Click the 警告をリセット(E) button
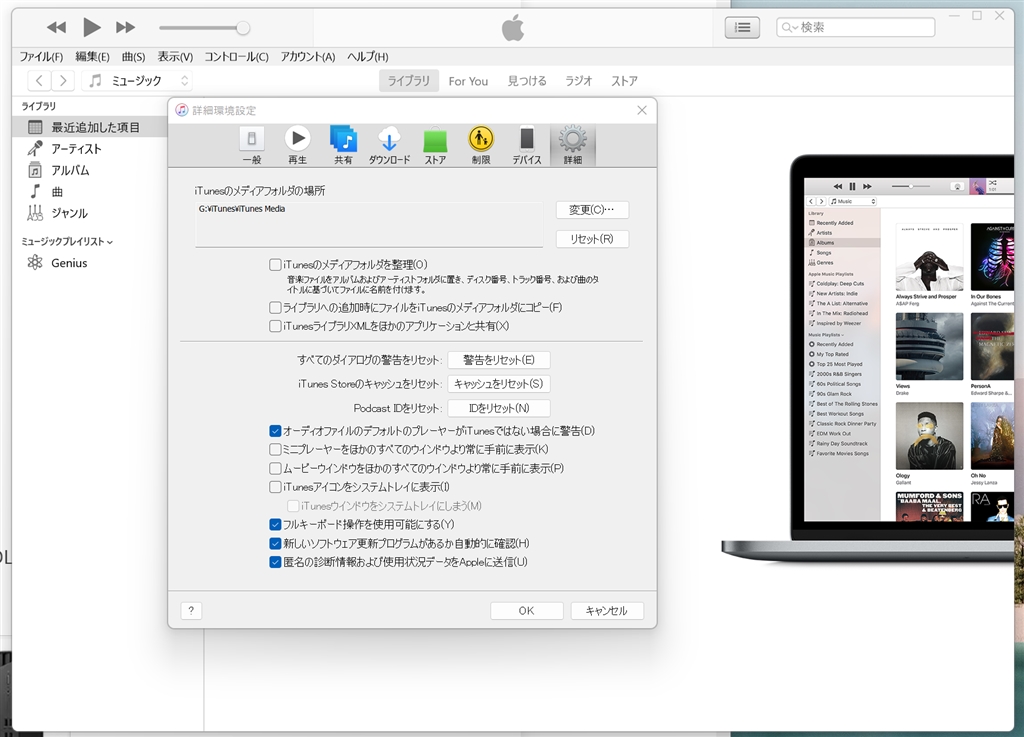The width and height of the screenshot is (1024, 737). point(499,360)
